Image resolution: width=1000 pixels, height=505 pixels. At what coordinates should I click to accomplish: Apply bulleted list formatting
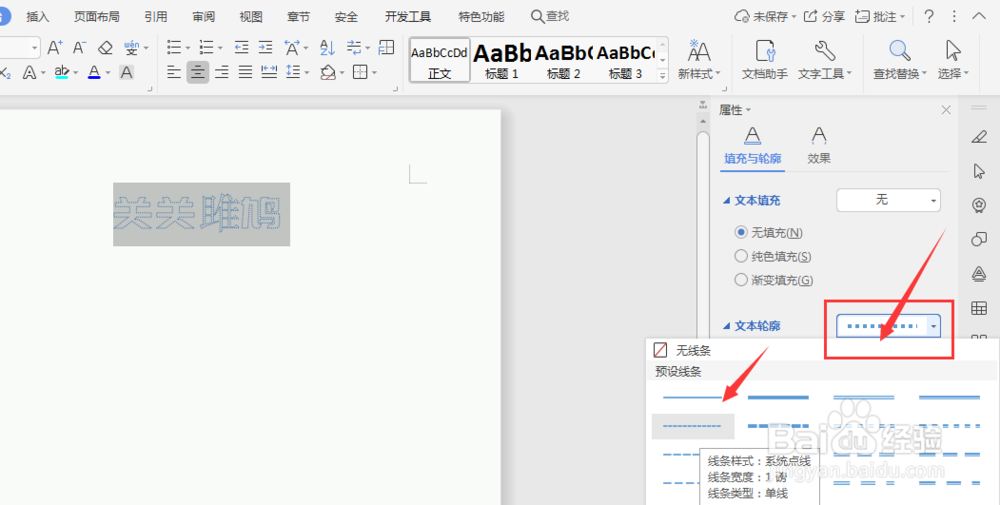tap(174, 47)
